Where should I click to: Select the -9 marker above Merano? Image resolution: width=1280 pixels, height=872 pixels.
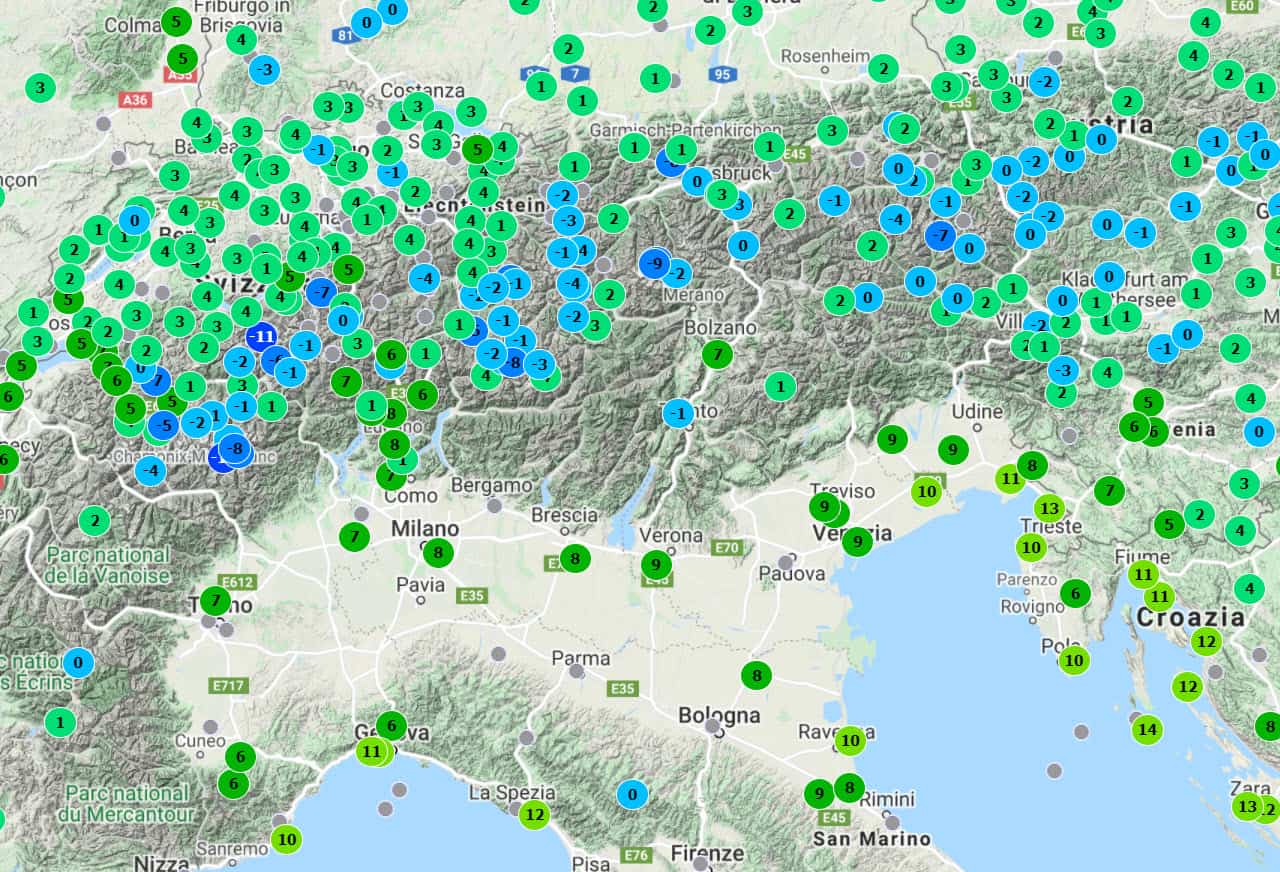[x=655, y=263]
